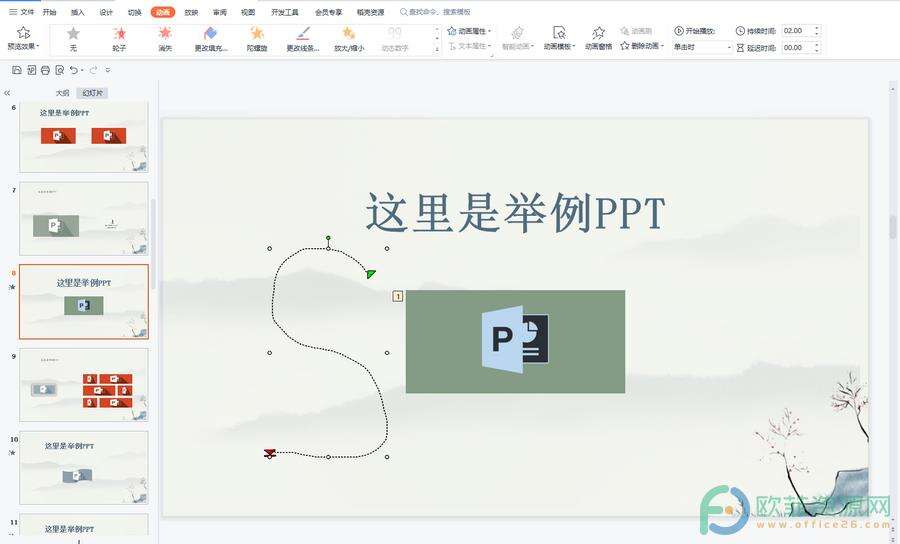Screen dimensions: 900x544
Task: Open the 设计 Design tab
Action: [x=106, y=12]
